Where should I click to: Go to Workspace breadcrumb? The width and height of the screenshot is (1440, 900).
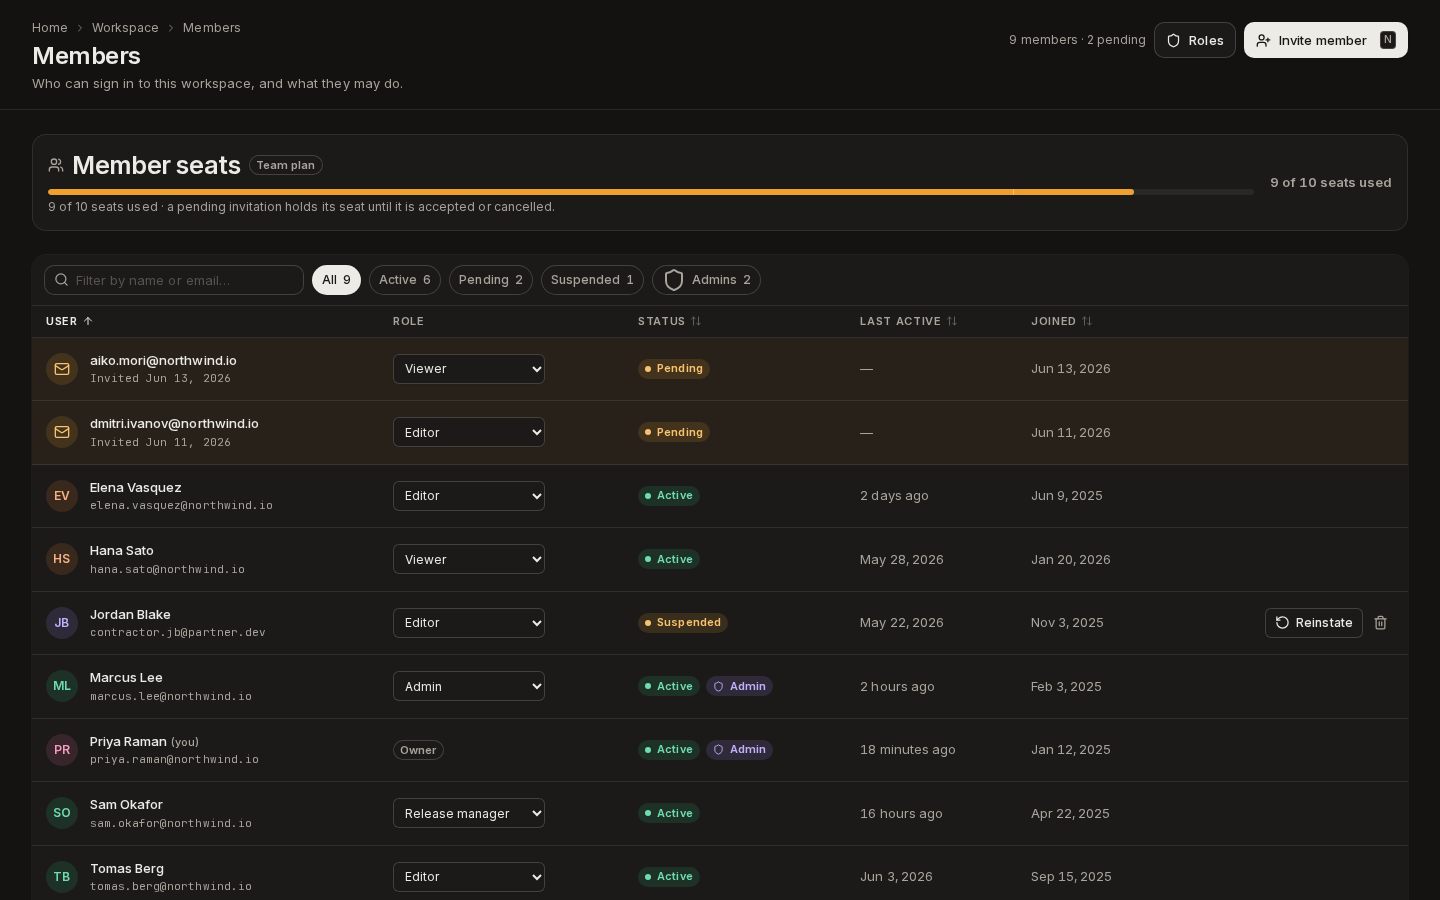(x=125, y=28)
